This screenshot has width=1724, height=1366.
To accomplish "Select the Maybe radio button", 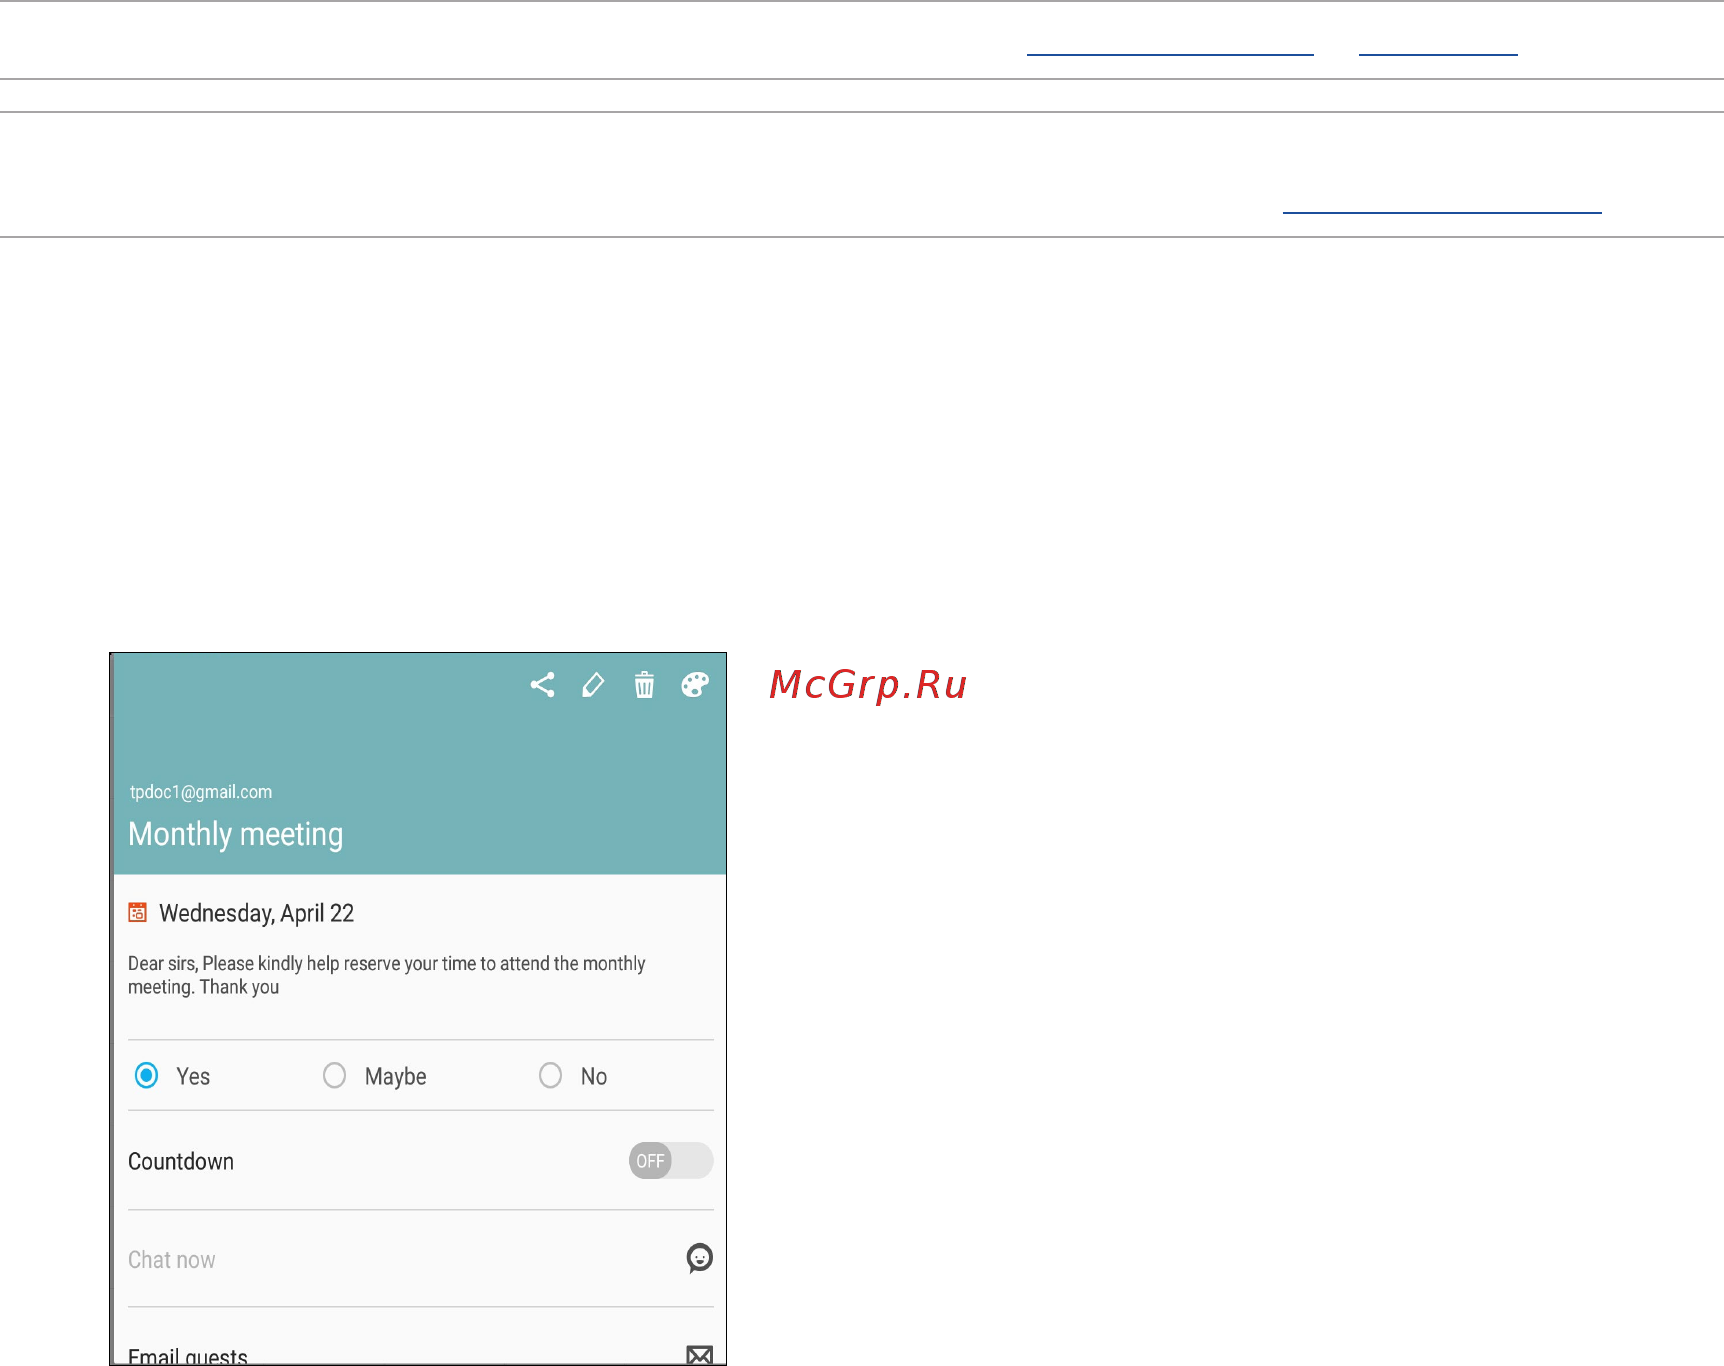I will point(334,1075).
